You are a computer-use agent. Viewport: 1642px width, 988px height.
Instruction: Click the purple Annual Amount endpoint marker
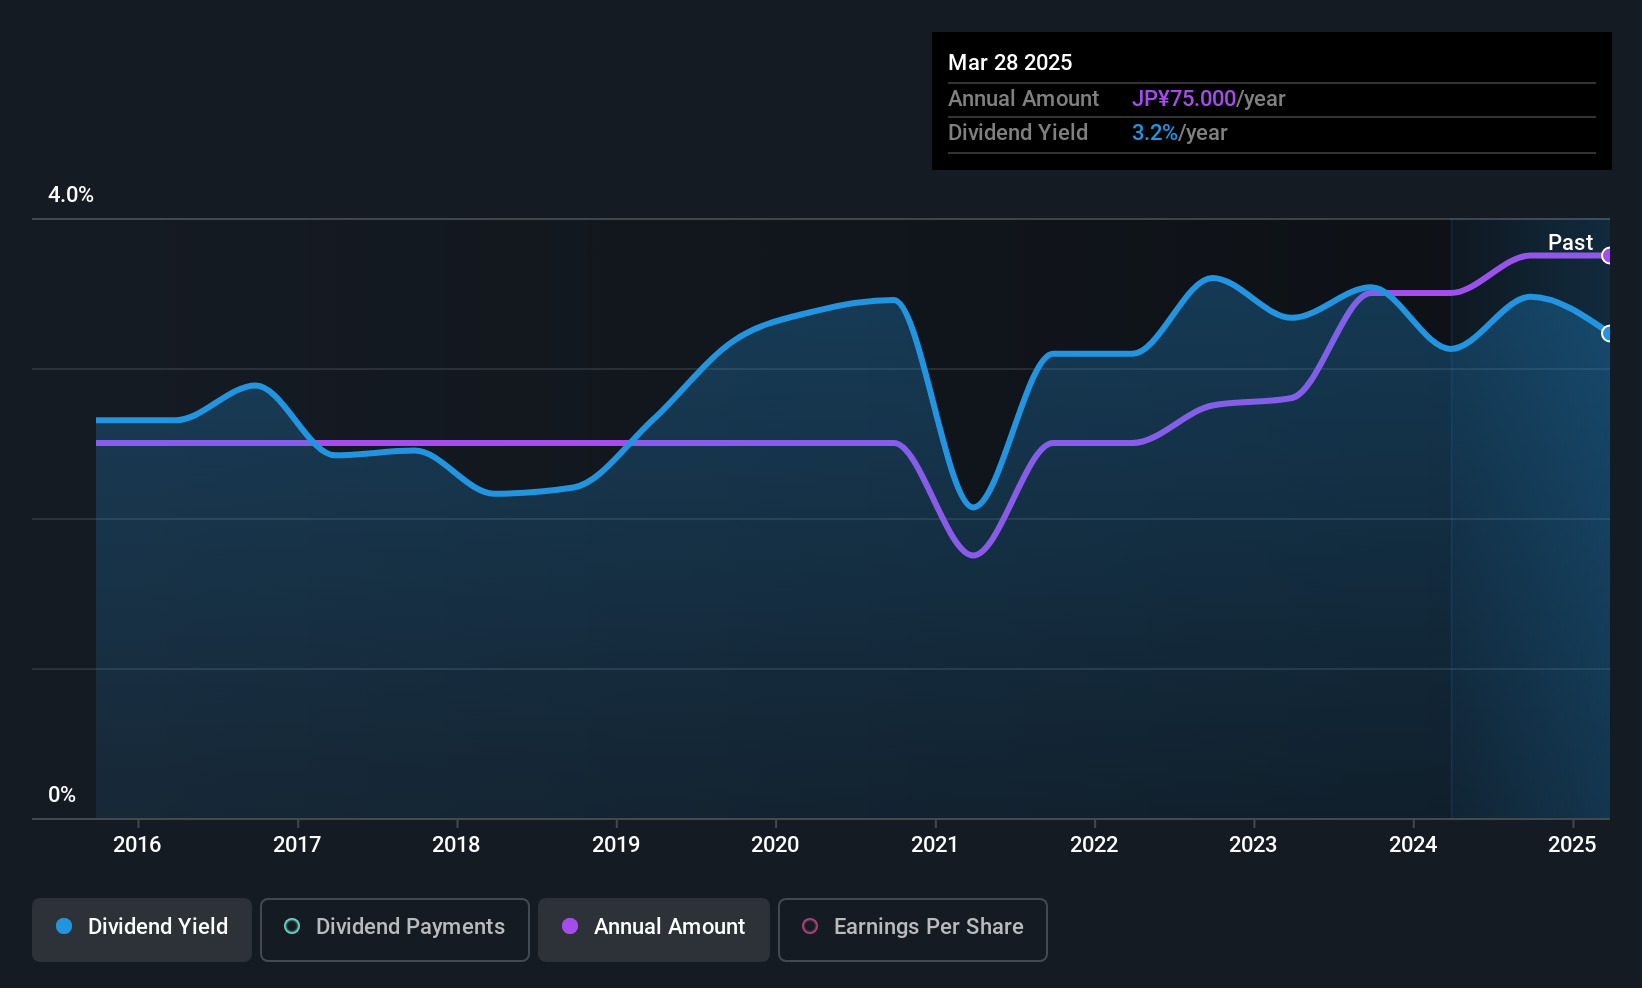point(1607,256)
